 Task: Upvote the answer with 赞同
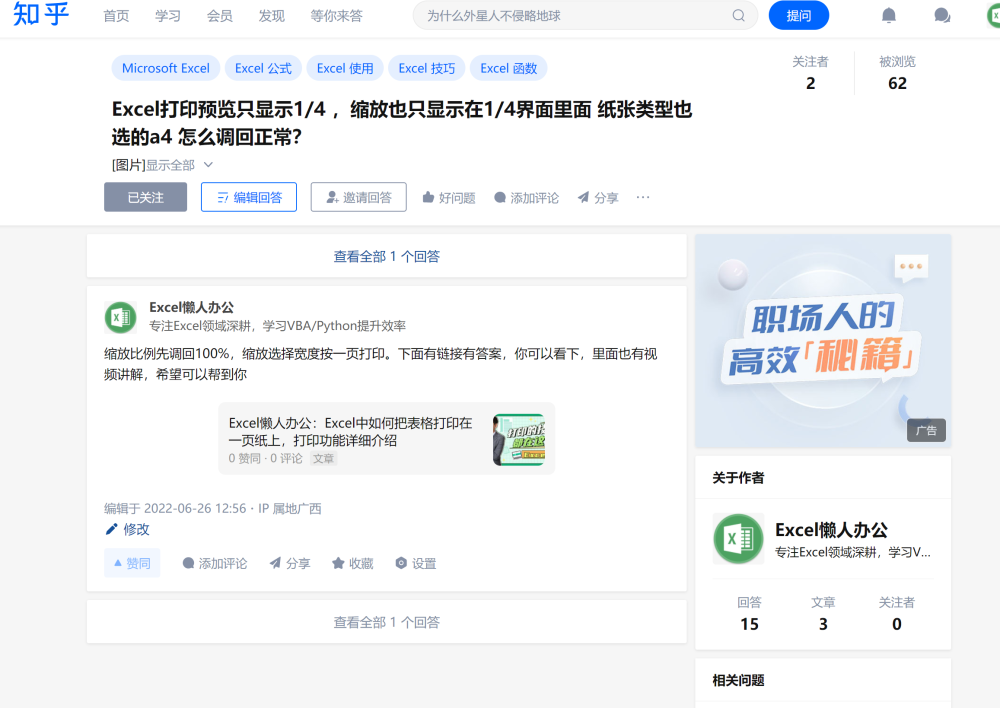pyautogui.click(x=132, y=563)
